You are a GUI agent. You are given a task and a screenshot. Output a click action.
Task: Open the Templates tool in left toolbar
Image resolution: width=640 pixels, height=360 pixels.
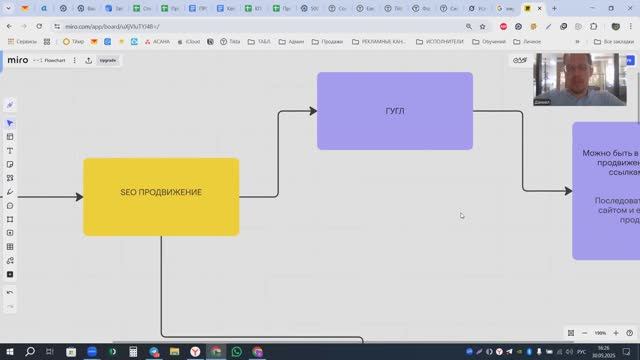(10, 137)
